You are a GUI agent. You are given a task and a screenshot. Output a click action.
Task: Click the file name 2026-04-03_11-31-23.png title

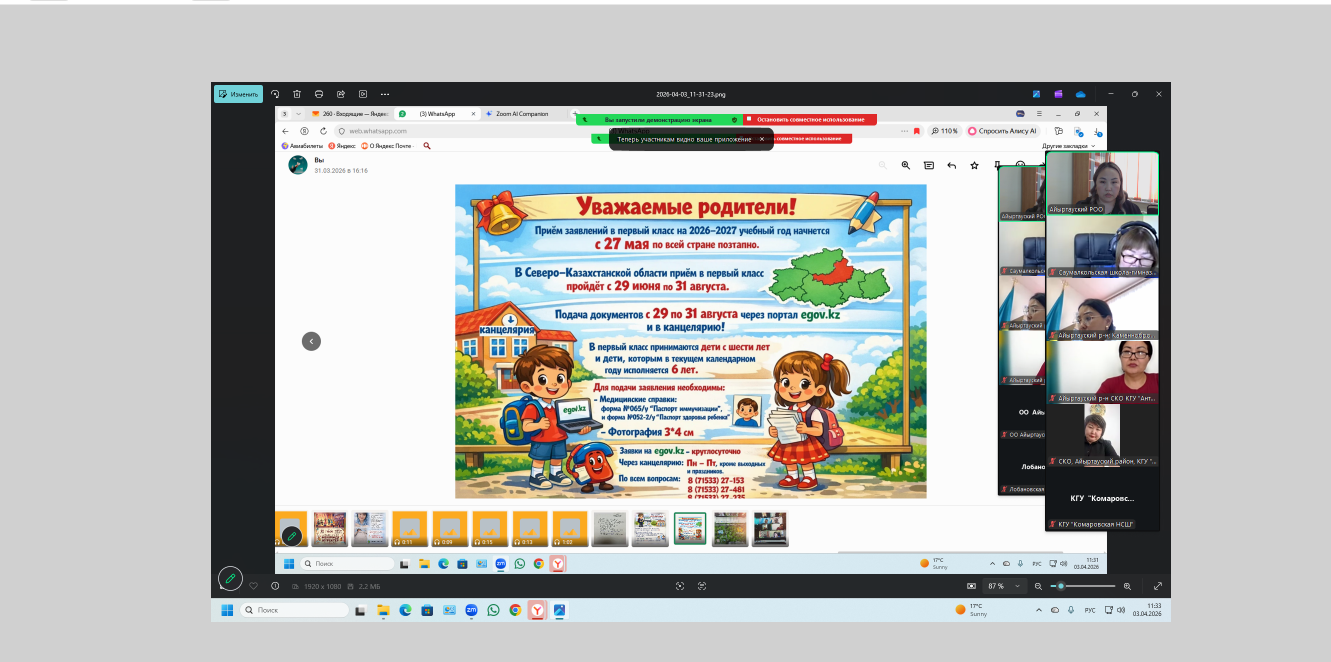click(x=690, y=94)
